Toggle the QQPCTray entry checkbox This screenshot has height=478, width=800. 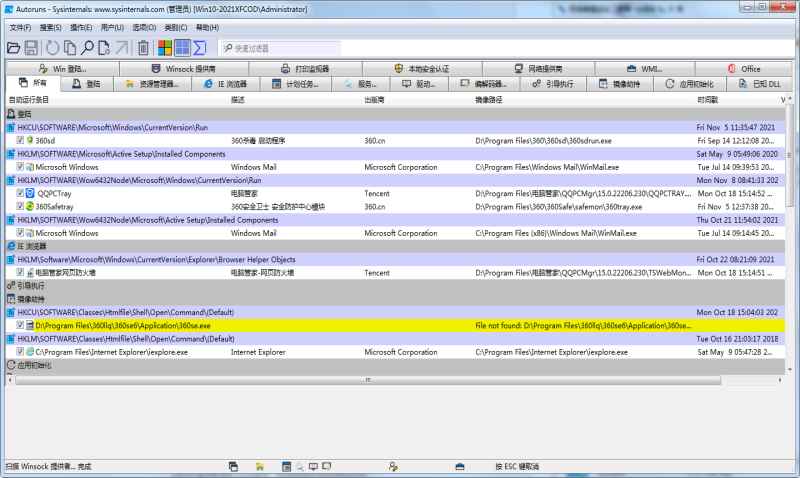[x=20, y=193]
